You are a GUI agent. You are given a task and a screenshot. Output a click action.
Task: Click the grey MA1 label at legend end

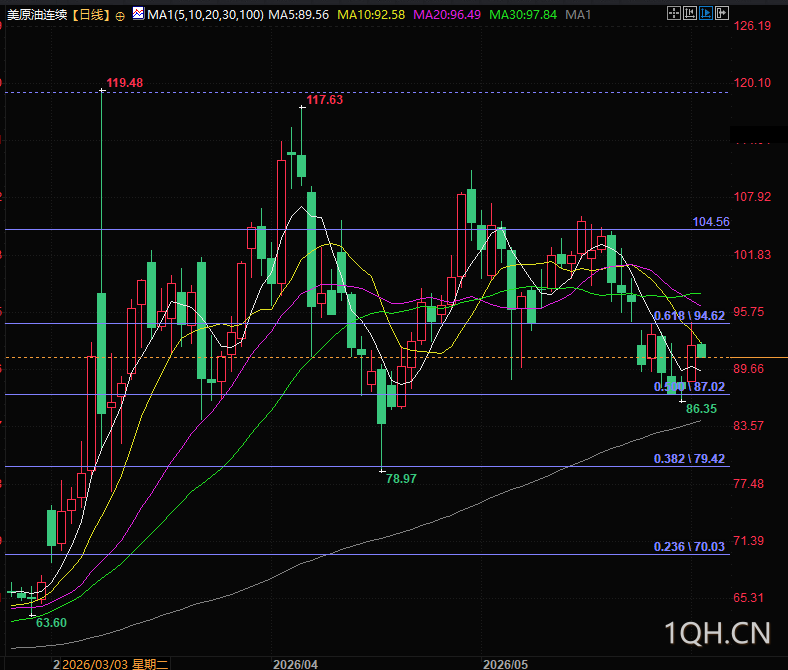coord(578,15)
